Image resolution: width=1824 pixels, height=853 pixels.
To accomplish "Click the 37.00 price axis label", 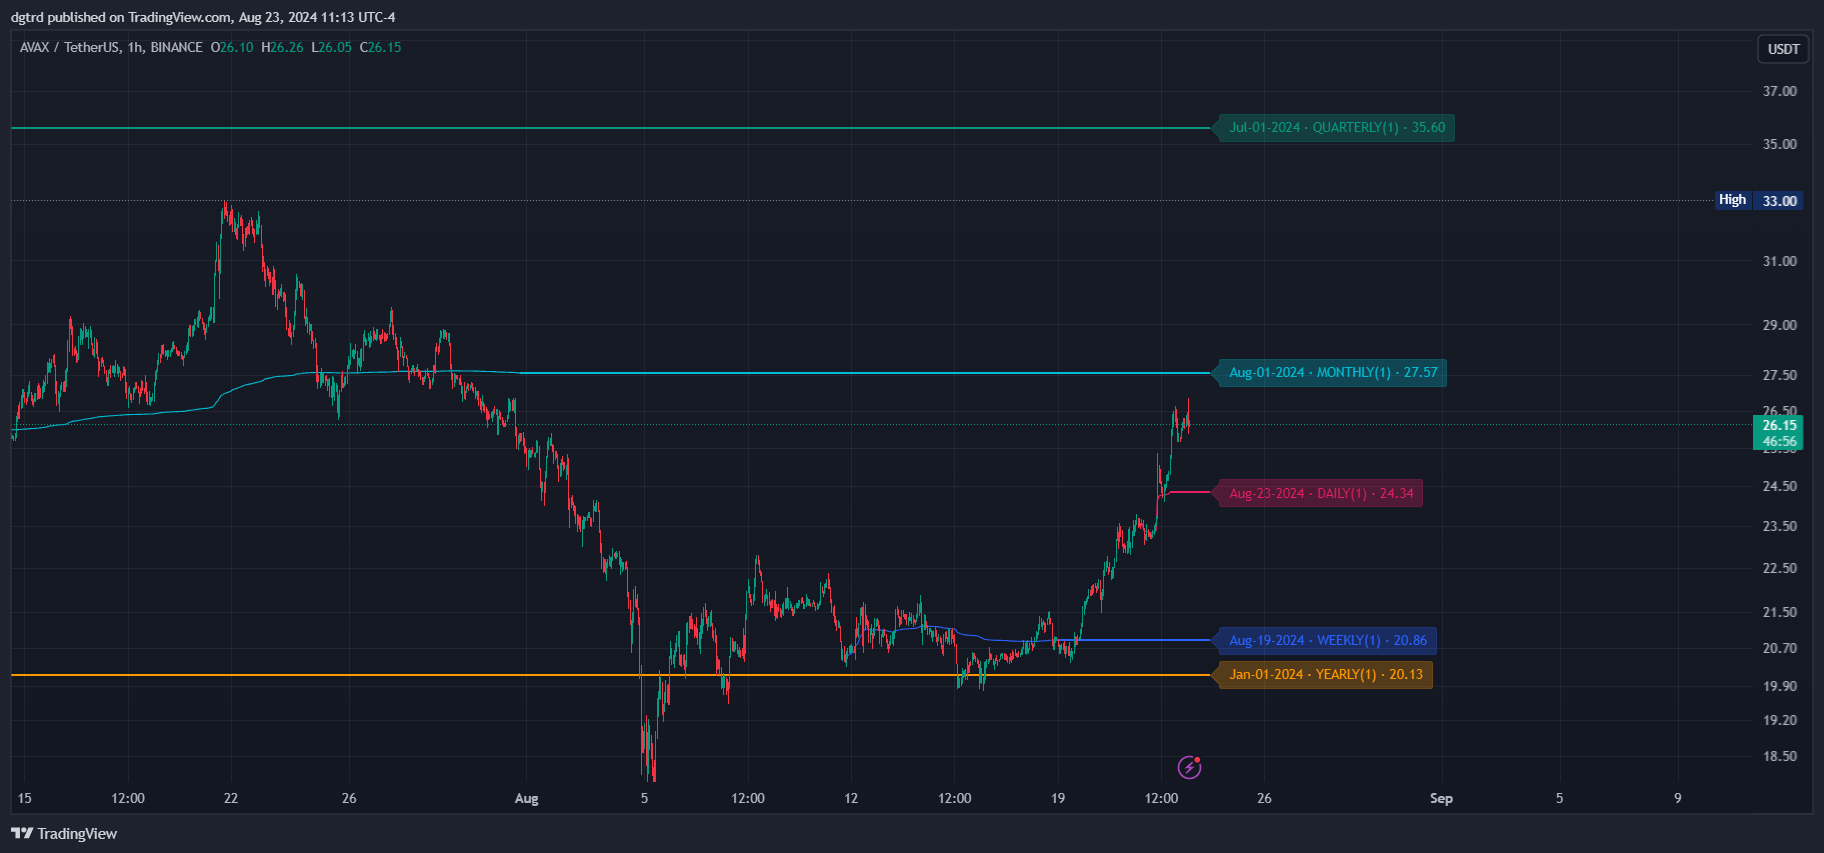I will coord(1780,91).
